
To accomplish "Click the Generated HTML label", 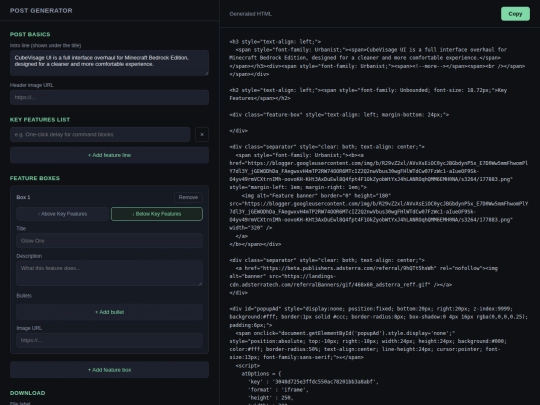I will [250, 14].
